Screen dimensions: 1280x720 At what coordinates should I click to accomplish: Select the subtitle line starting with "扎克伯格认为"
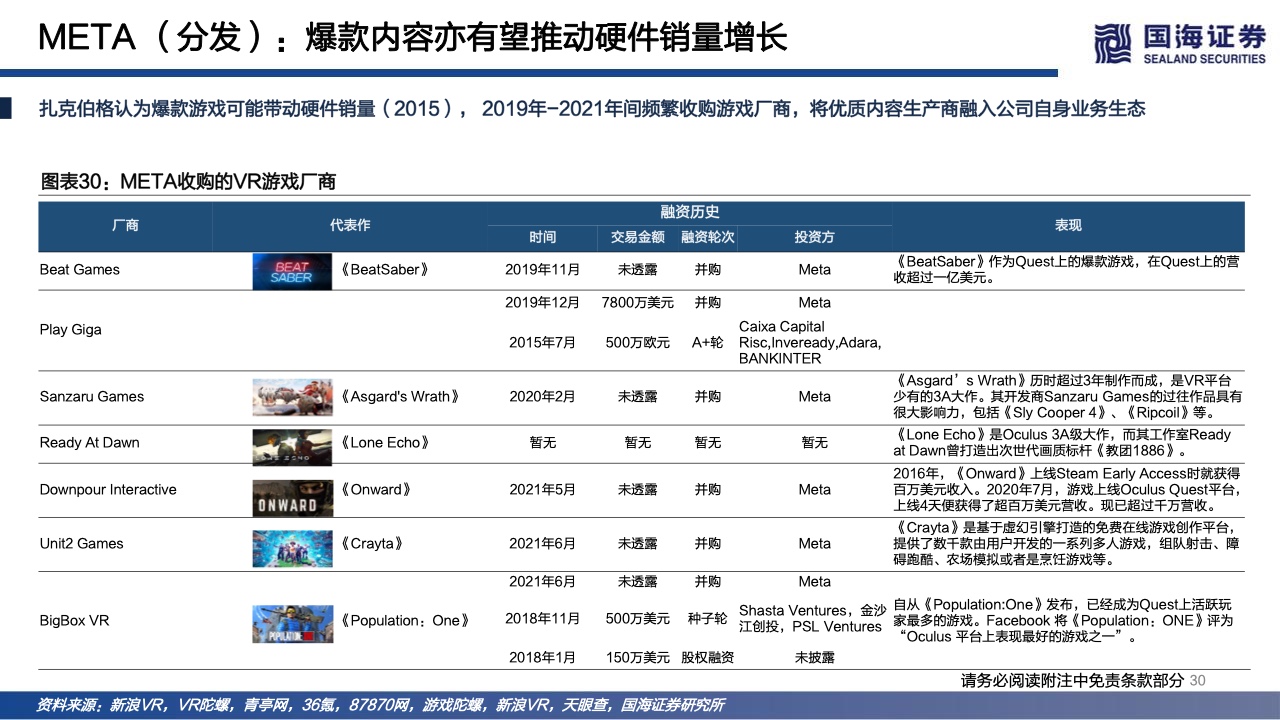(x=592, y=109)
